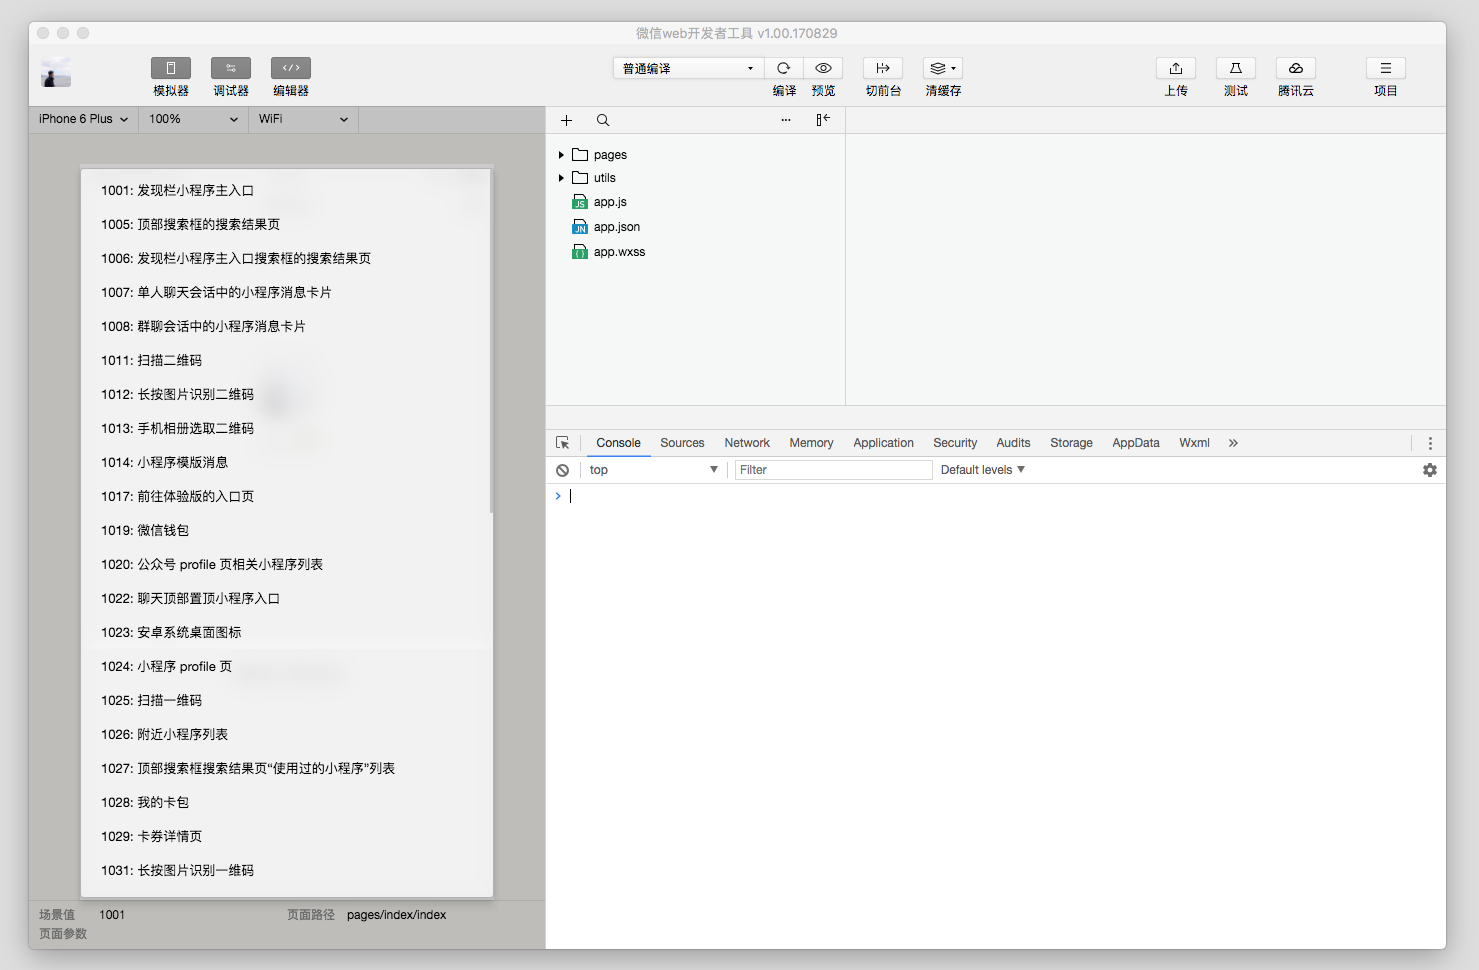Select scene 1011 scan QR code
The width and height of the screenshot is (1479, 970).
[x=151, y=361]
